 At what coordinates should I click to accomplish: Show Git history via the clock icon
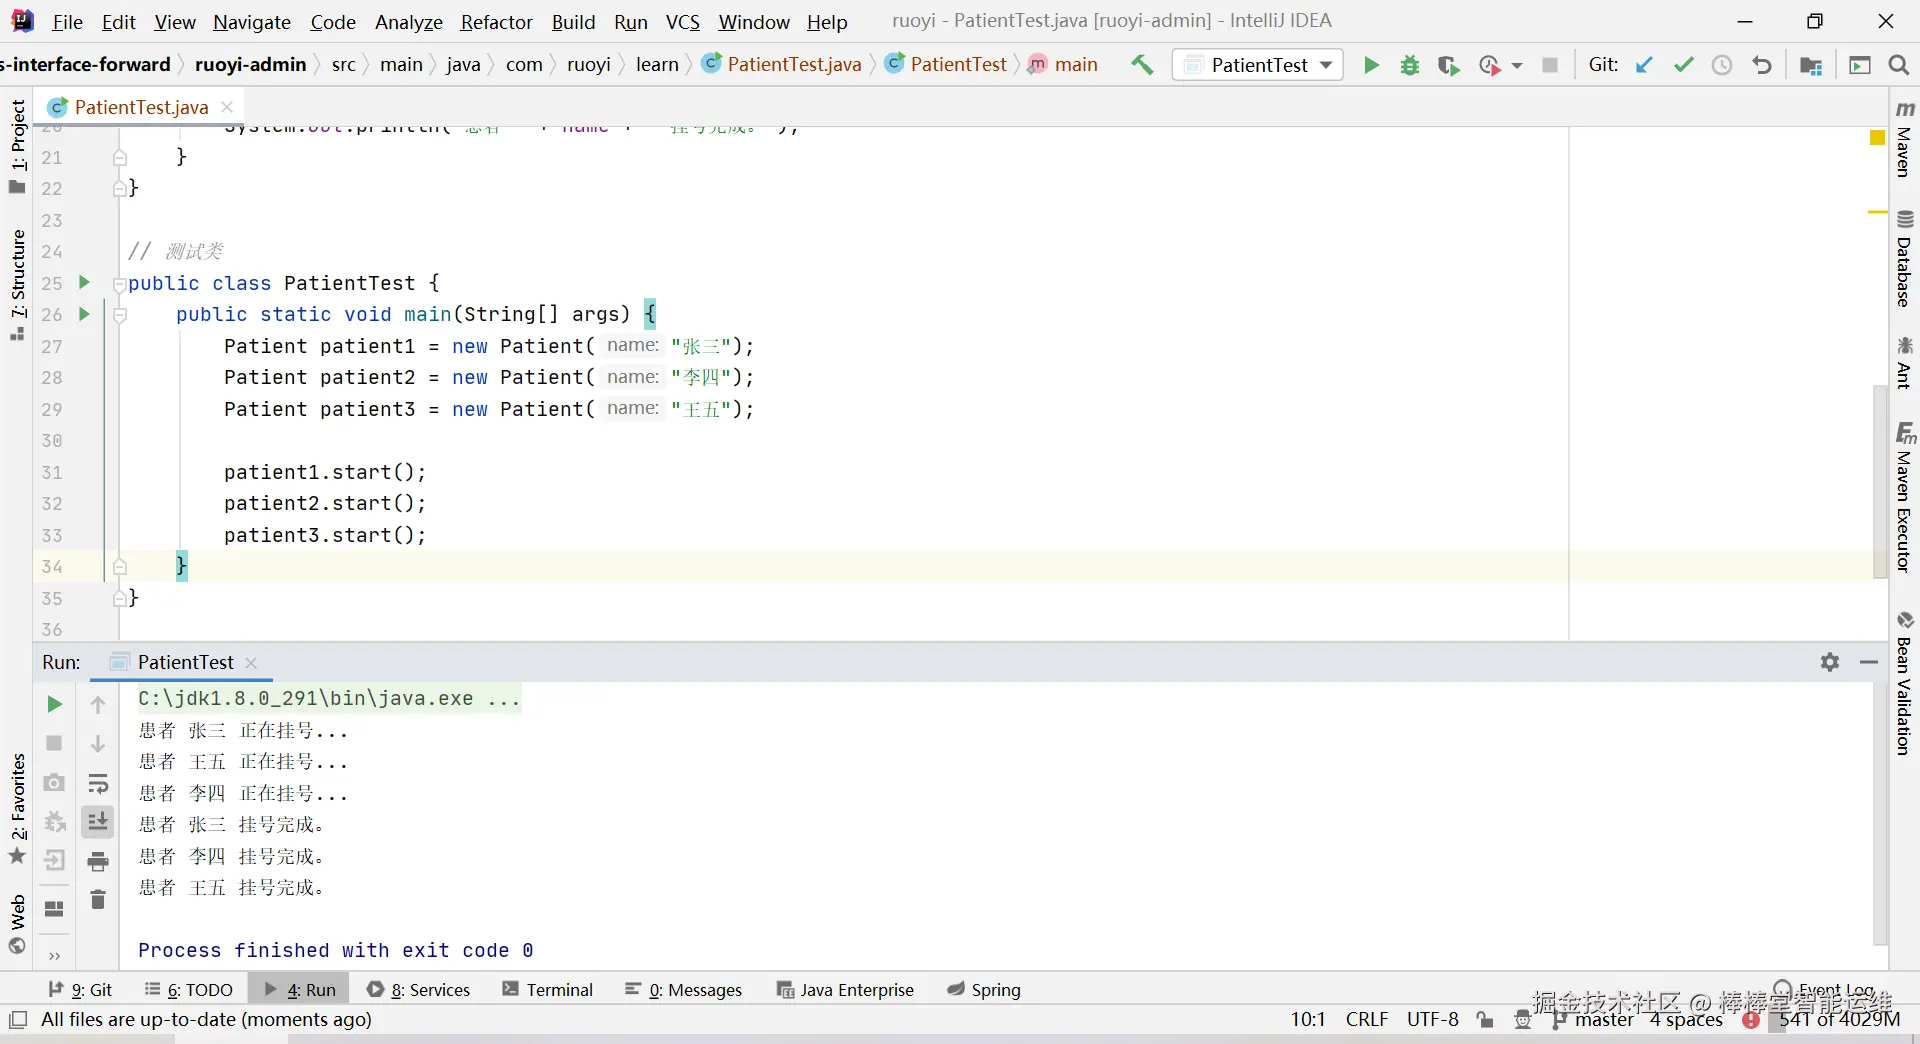pyautogui.click(x=1722, y=65)
